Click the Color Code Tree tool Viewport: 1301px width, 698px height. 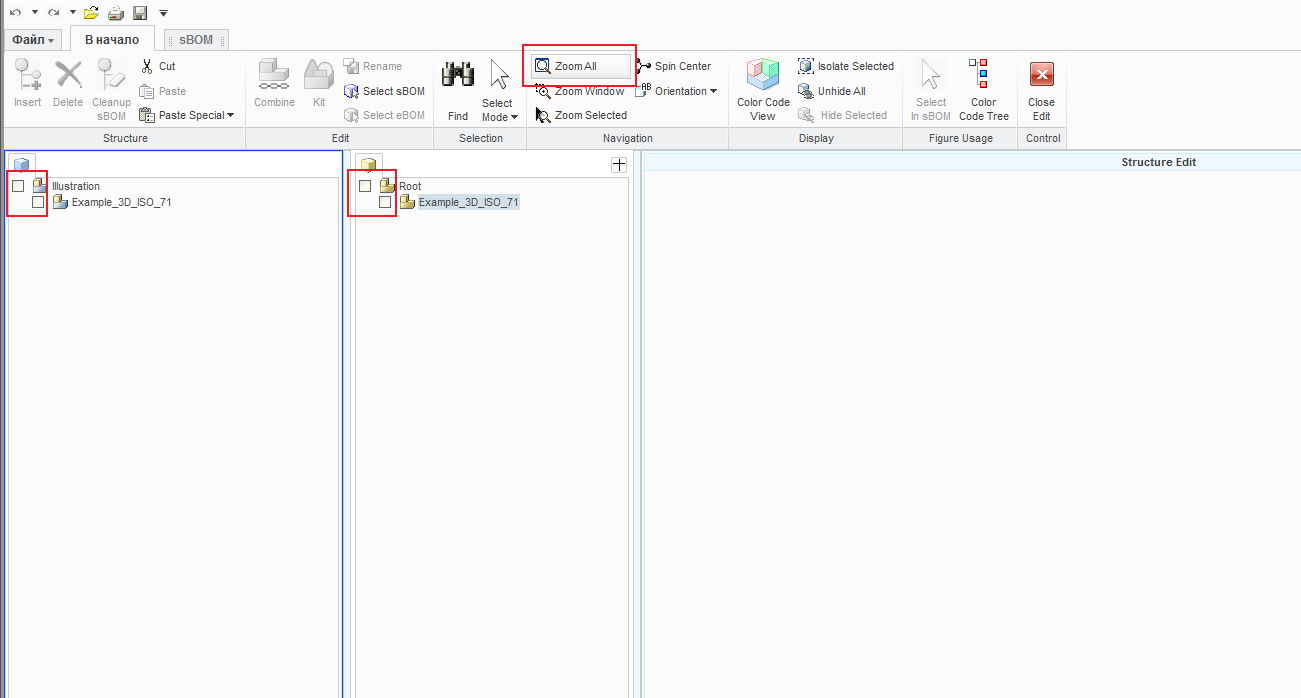pos(984,90)
